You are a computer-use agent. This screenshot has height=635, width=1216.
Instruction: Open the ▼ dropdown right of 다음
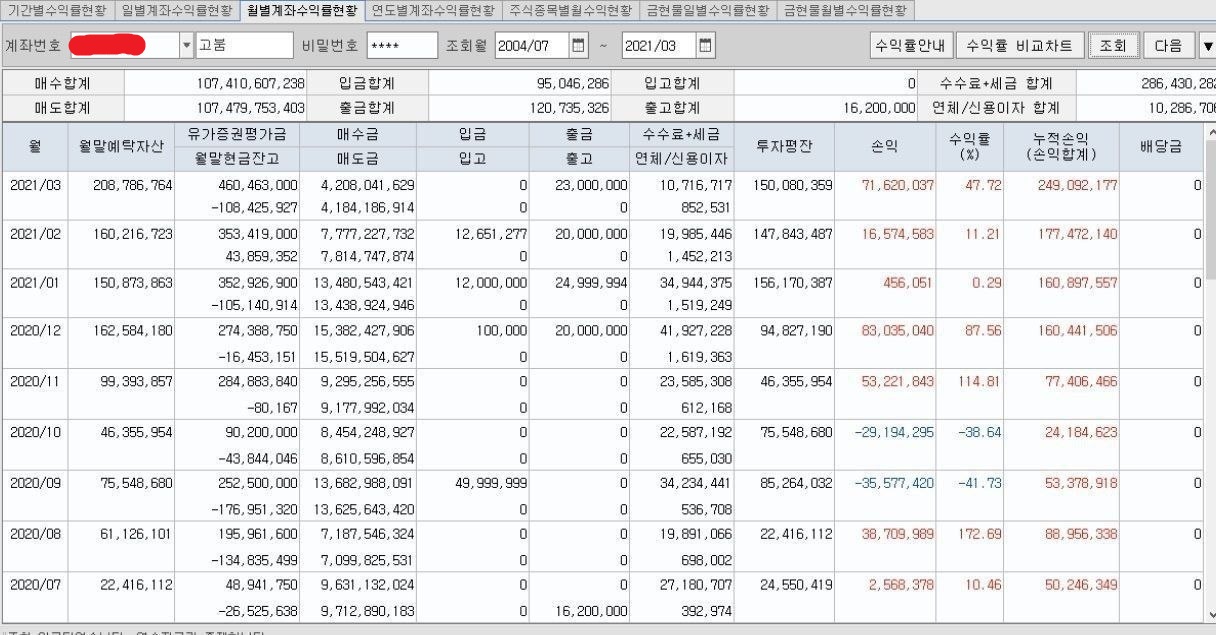coord(1207,45)
